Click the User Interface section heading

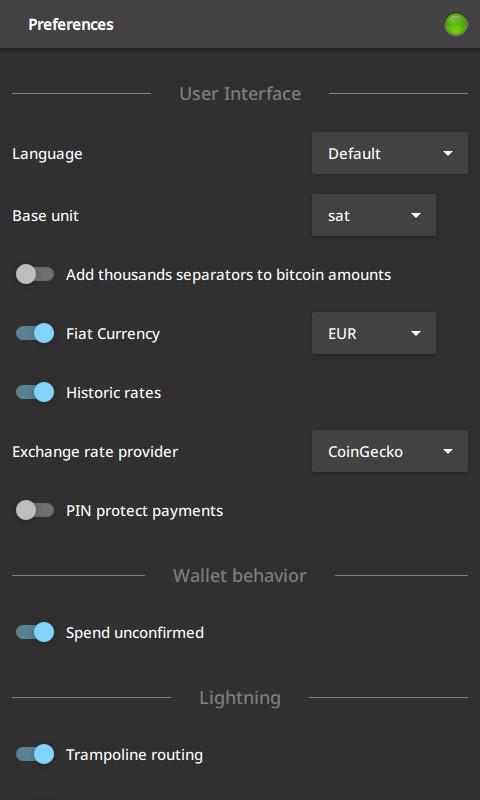(240, 94)
